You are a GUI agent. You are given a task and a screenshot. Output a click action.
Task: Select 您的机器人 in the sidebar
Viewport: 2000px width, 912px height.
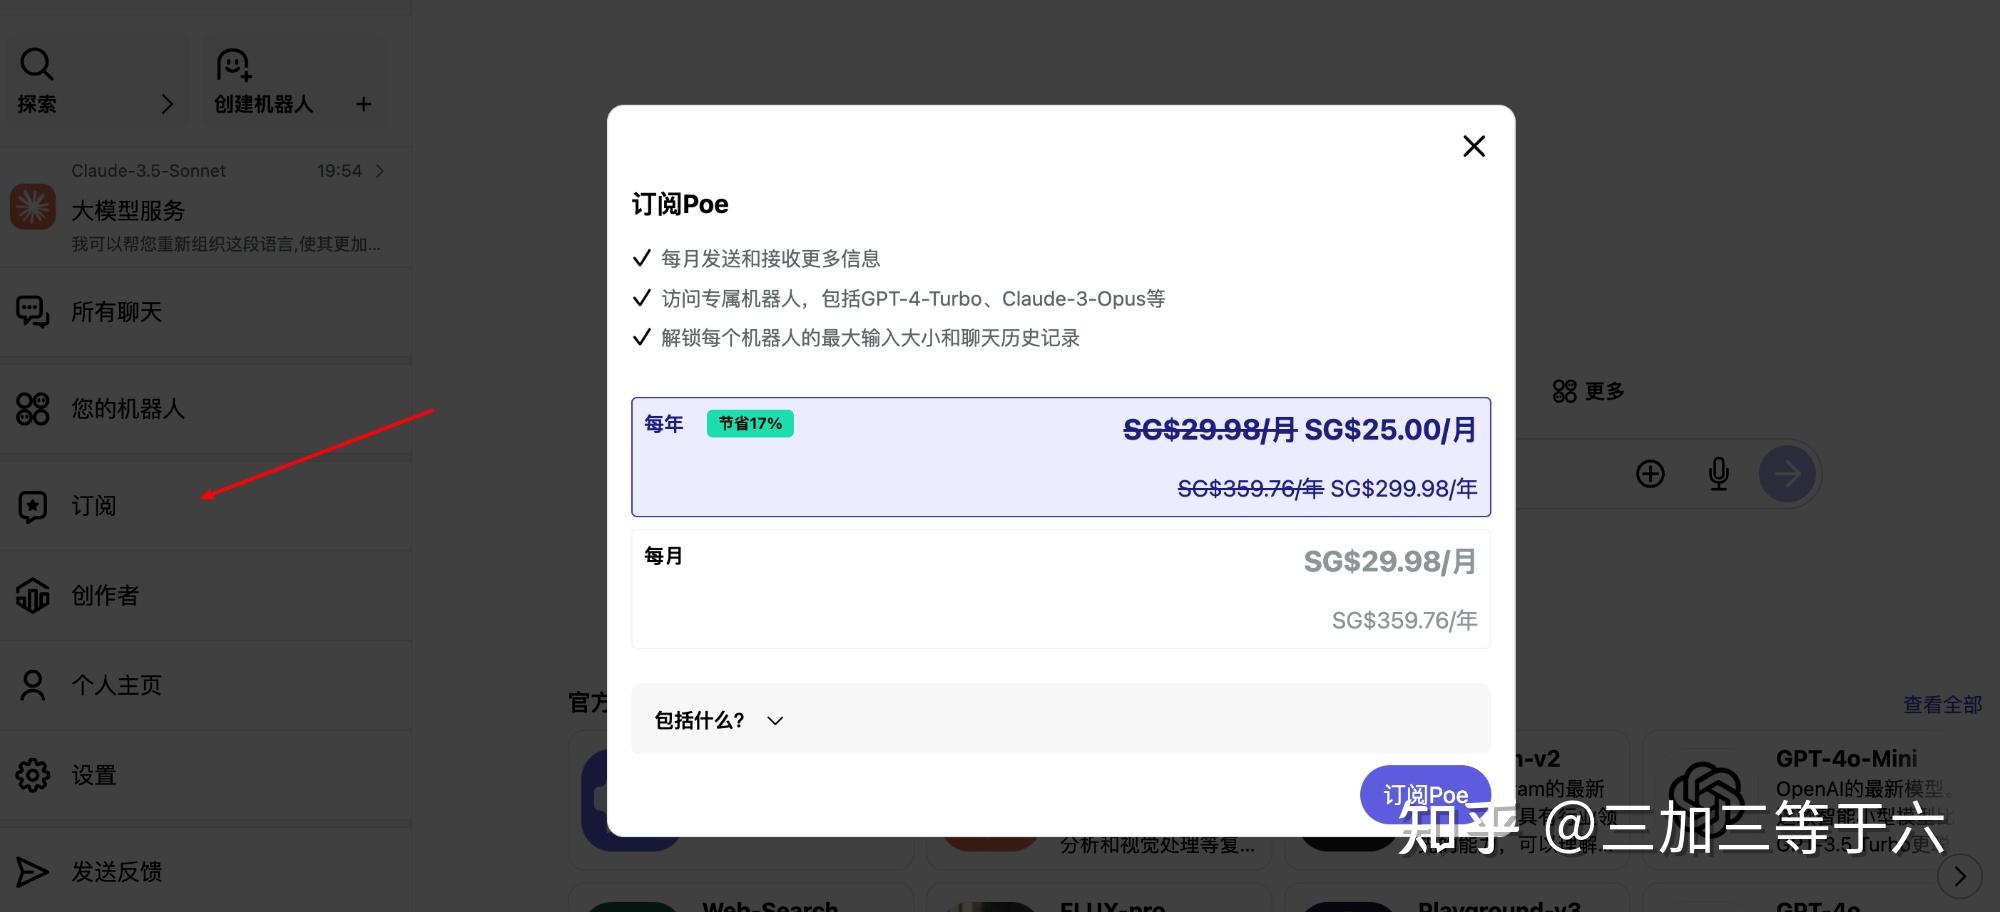[x=127, y=408]
